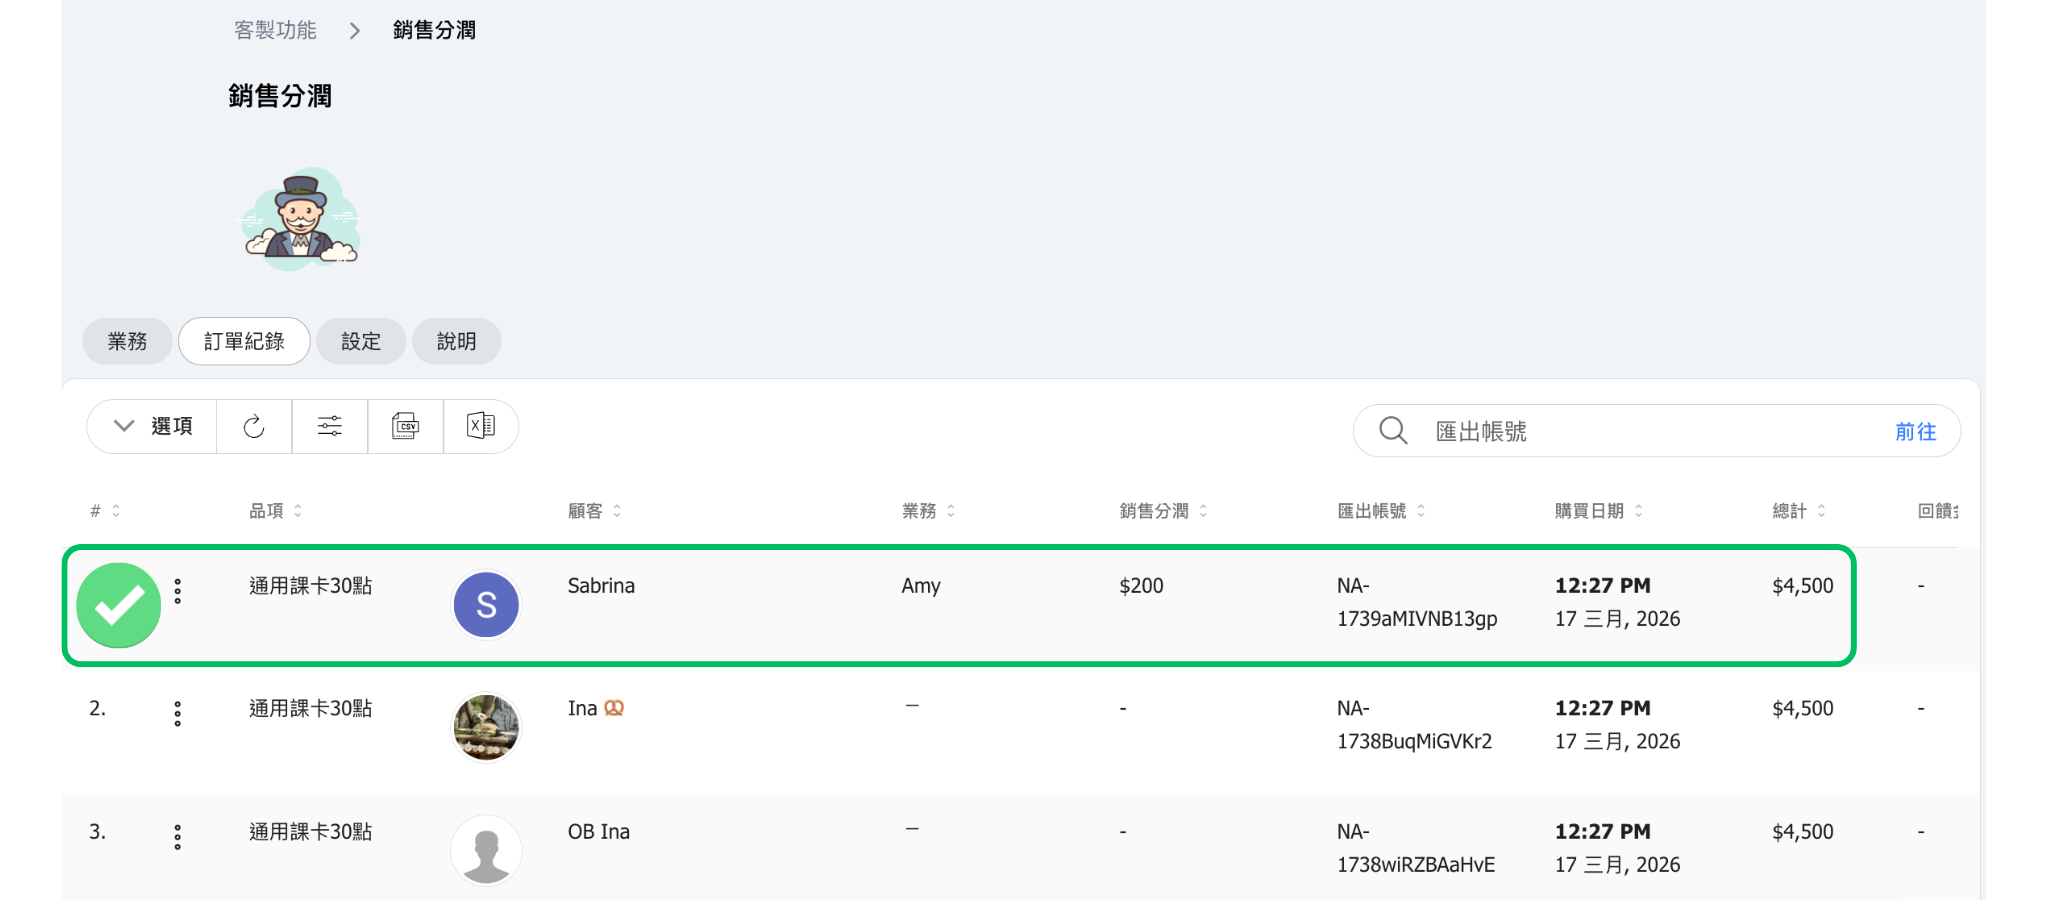
Task: Expand the 選項 options dropdown
Action: tap(152, 427)
